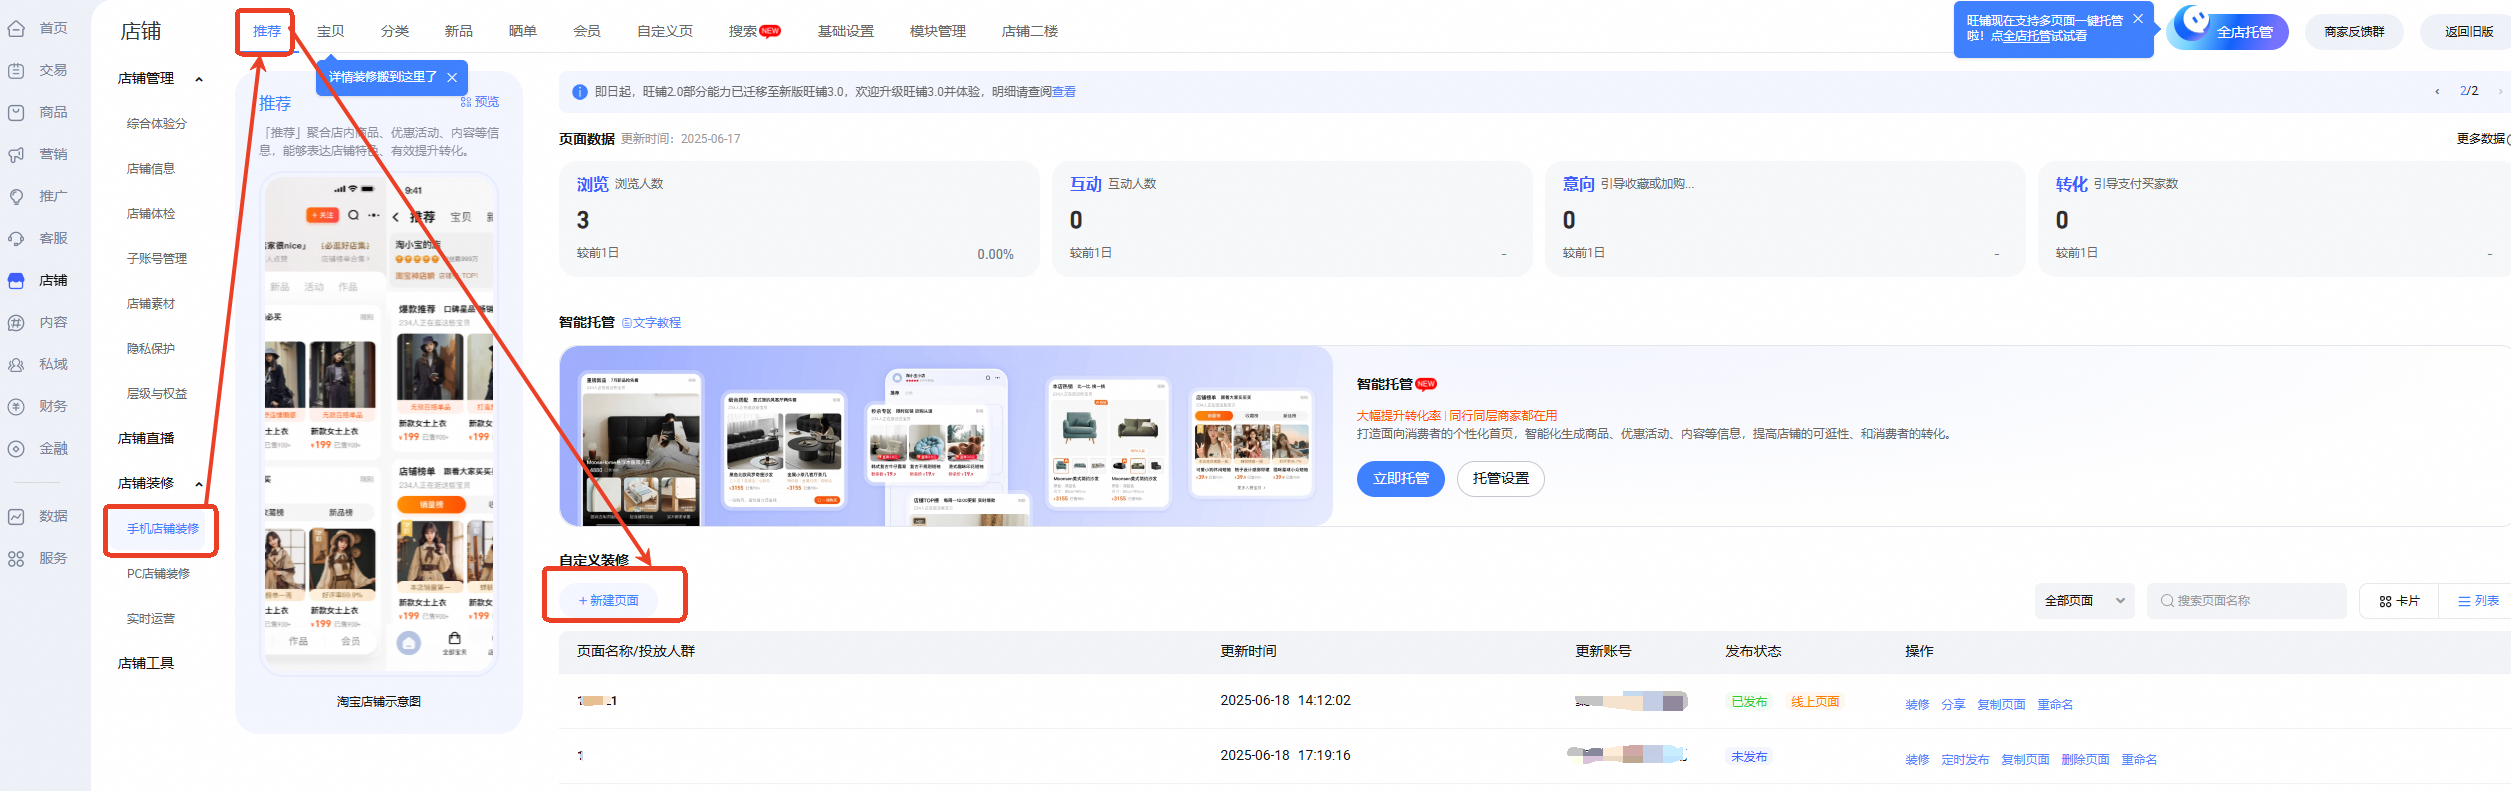
Task: Open the 查看 details link in notice
Action: (1064, 92)
